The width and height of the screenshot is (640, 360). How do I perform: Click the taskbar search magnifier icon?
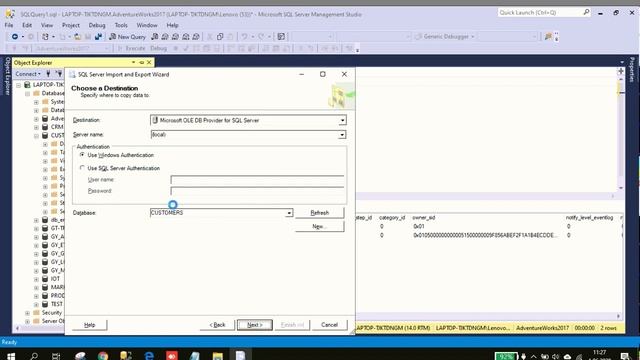[34, 356]
